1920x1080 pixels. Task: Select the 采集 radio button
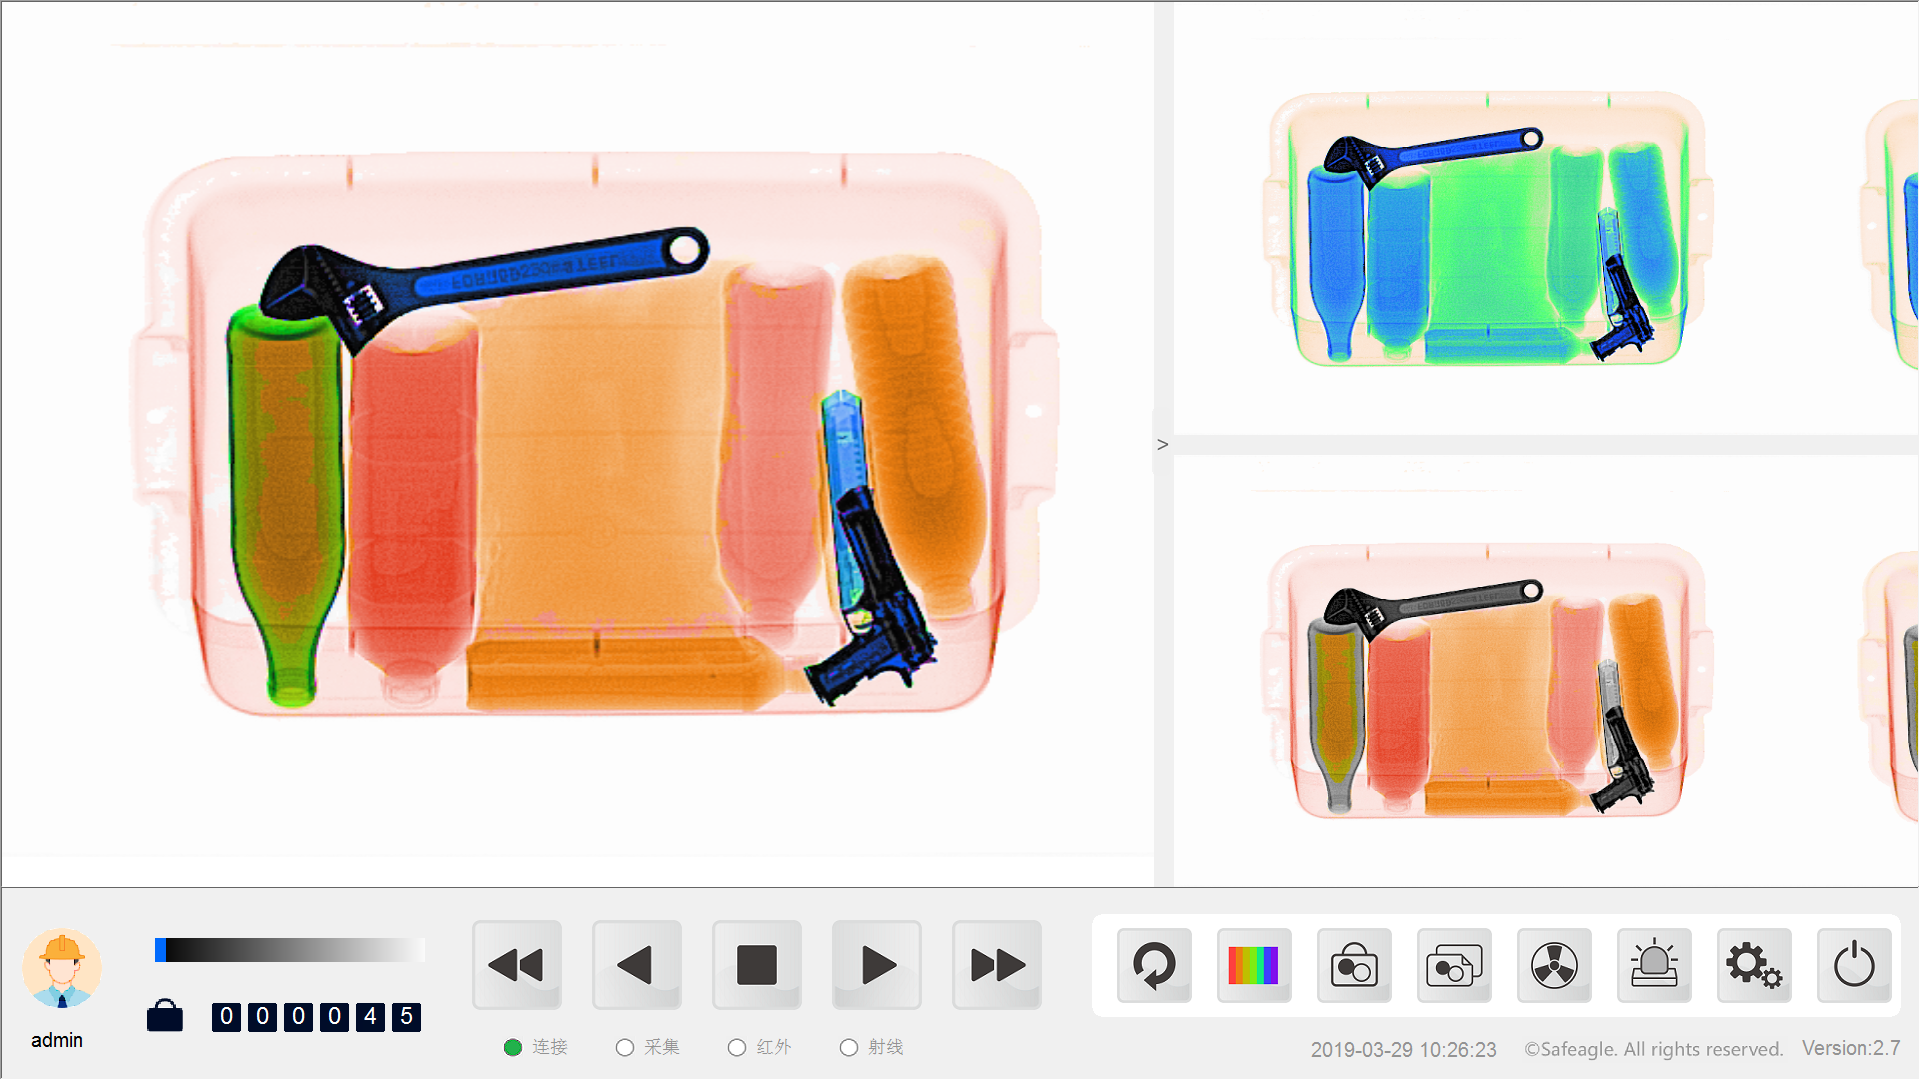pos(625,1047)
